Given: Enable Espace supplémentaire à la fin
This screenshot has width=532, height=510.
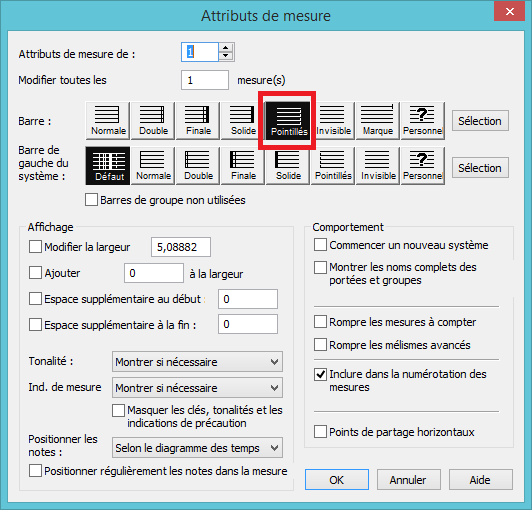Looking at the screenshot, I should [x=35, y=325].
